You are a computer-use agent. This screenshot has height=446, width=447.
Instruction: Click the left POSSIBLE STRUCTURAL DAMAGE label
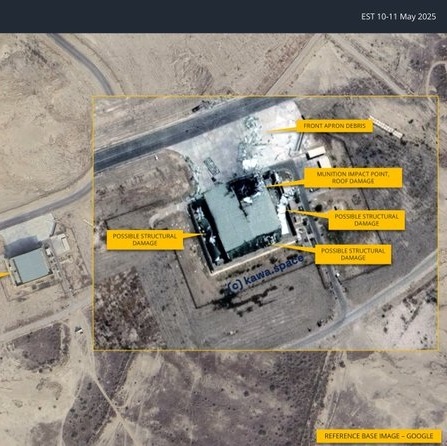pos(145,239)
